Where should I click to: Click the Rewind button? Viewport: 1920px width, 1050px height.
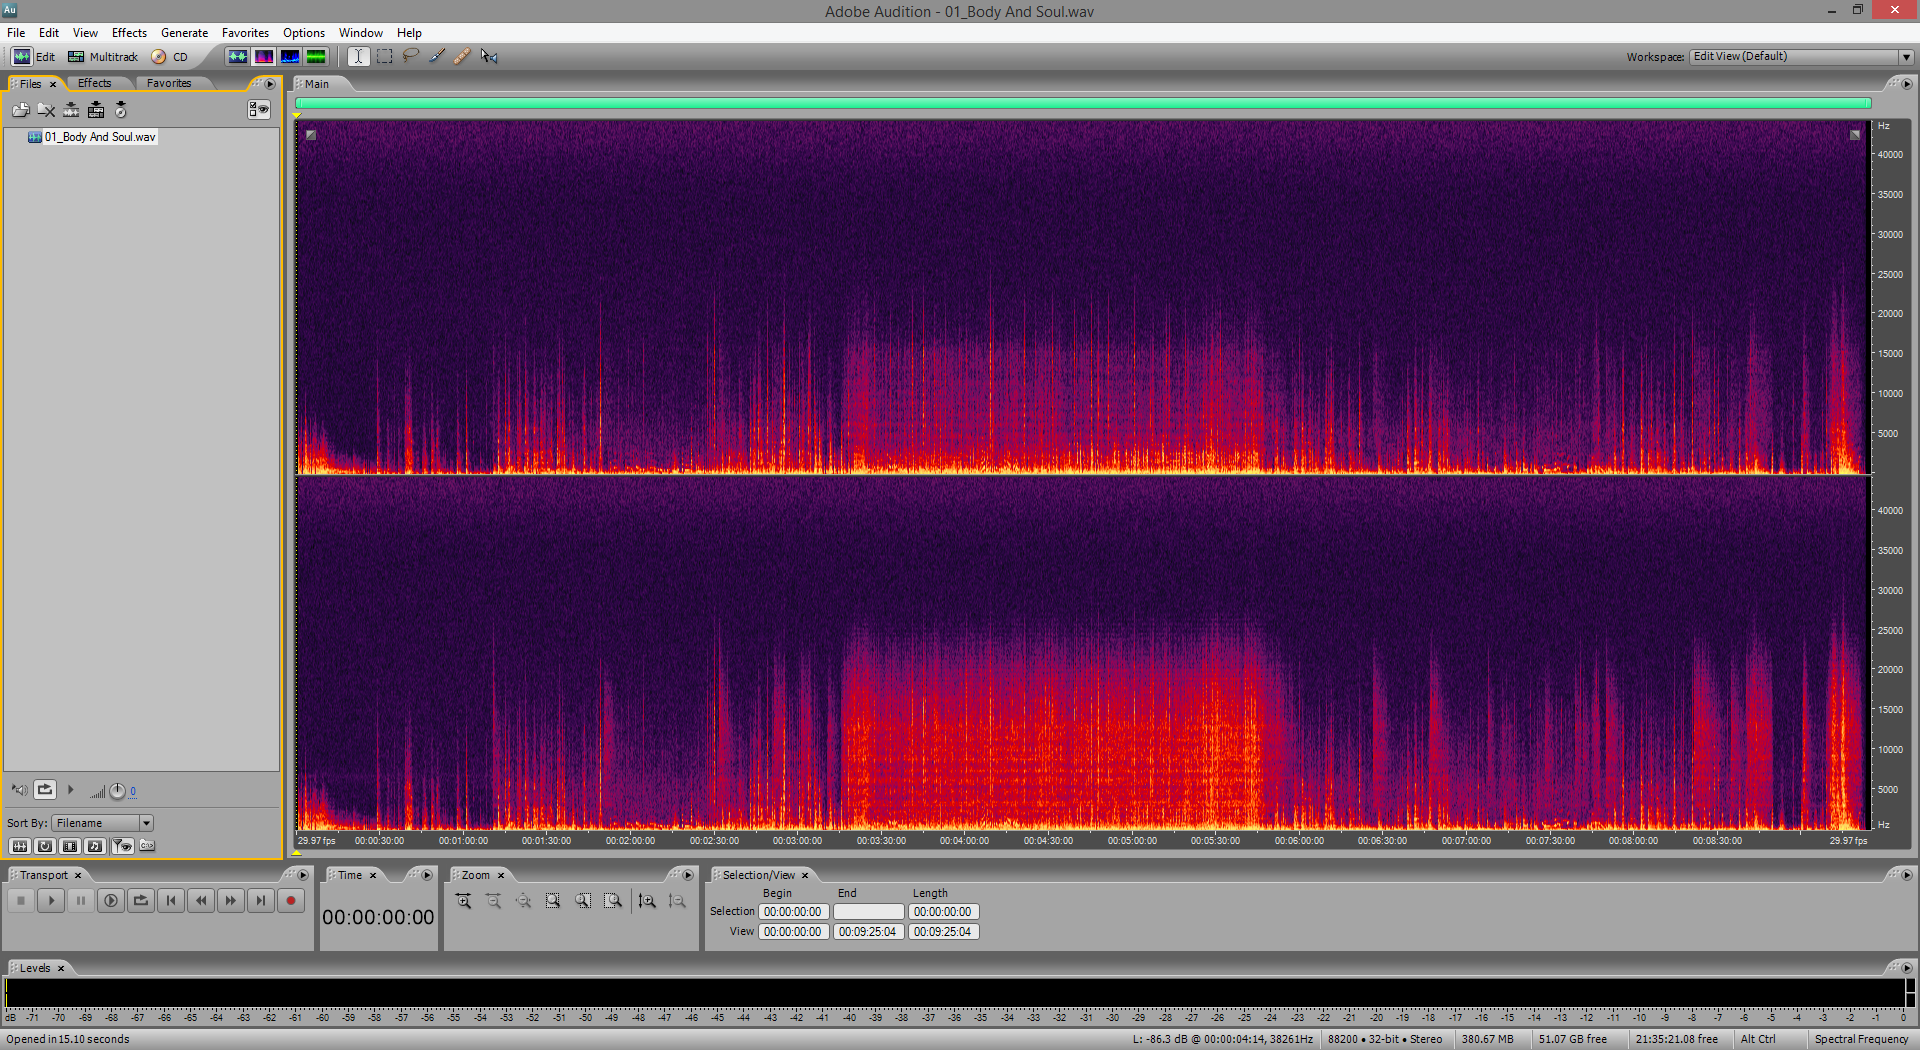pos(201,900)
